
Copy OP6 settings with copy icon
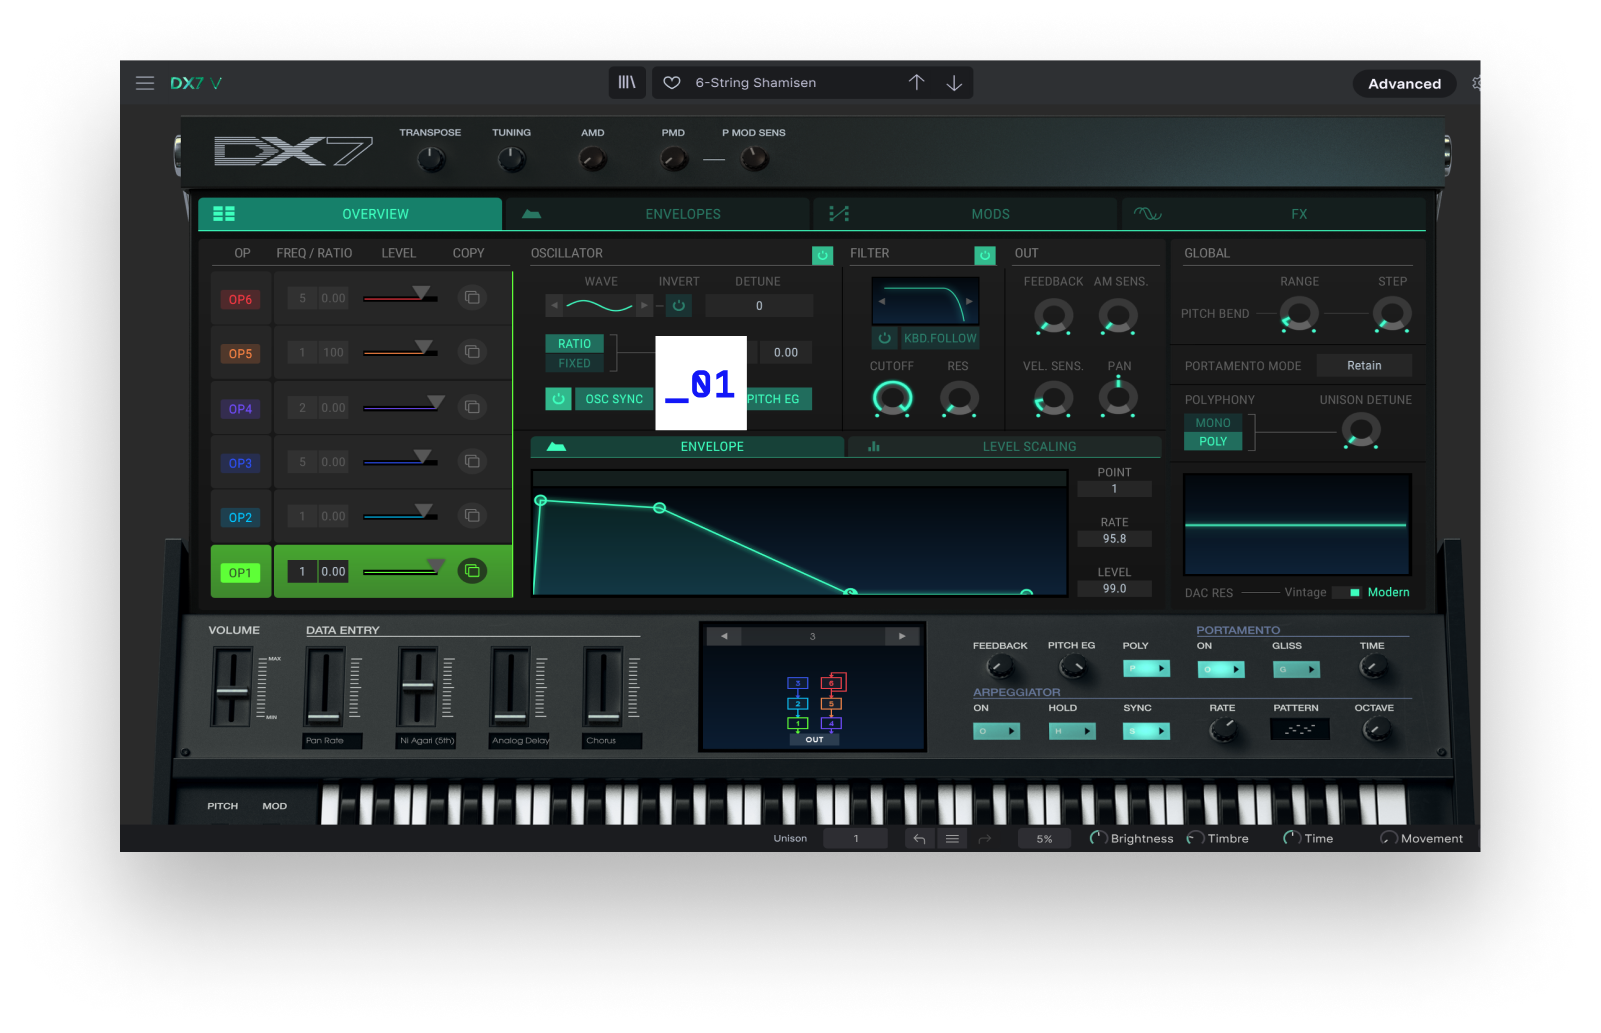tap(472, 298)
